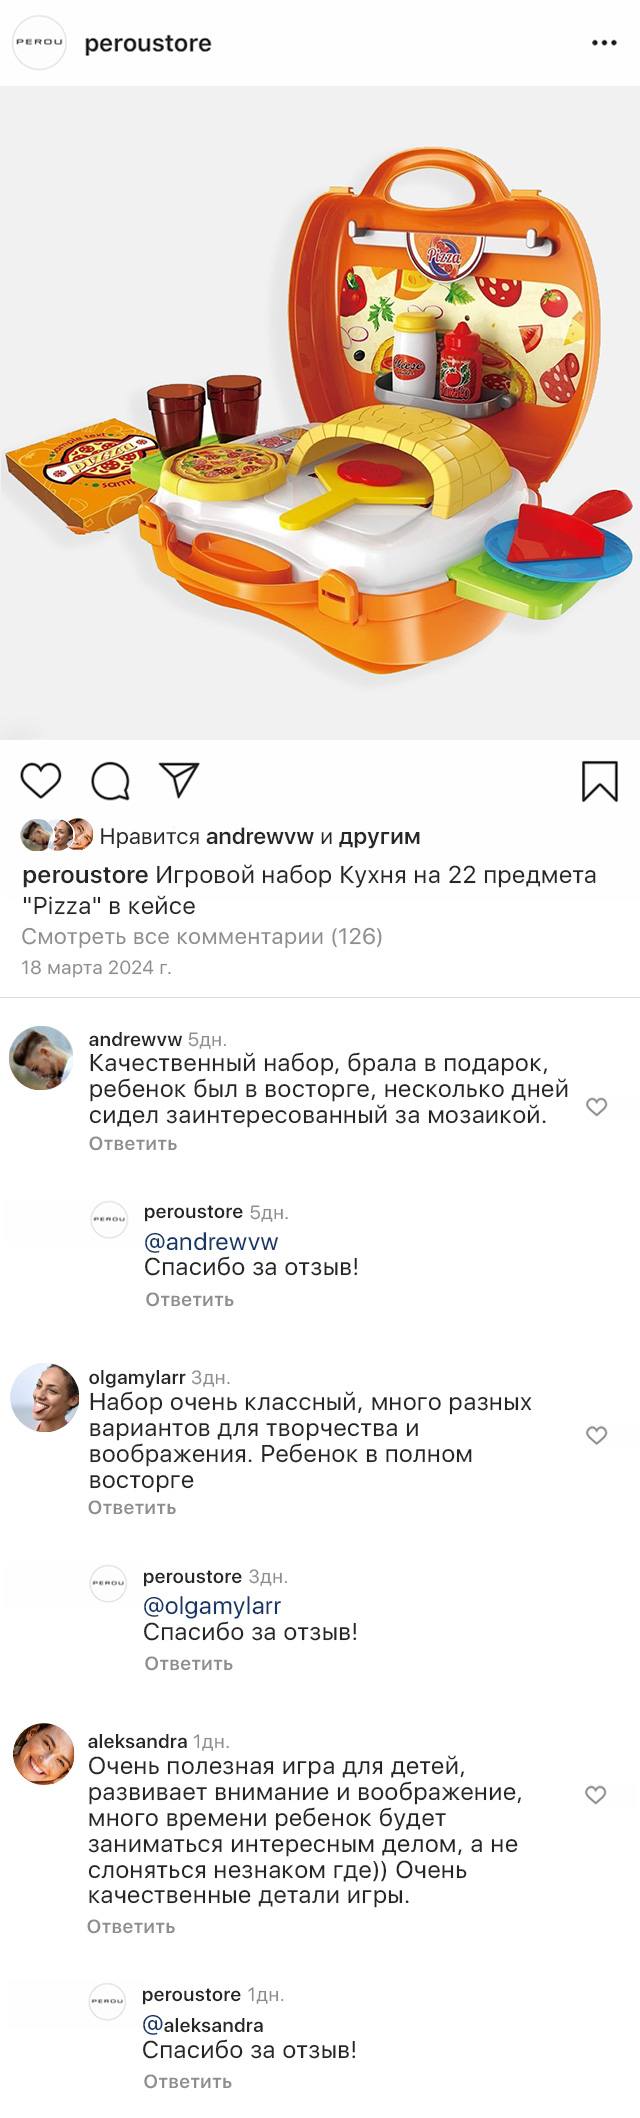Reply to olgamylarr's comment
This screenshot has width=640, height=2118.
click(x=132, y=1507)
